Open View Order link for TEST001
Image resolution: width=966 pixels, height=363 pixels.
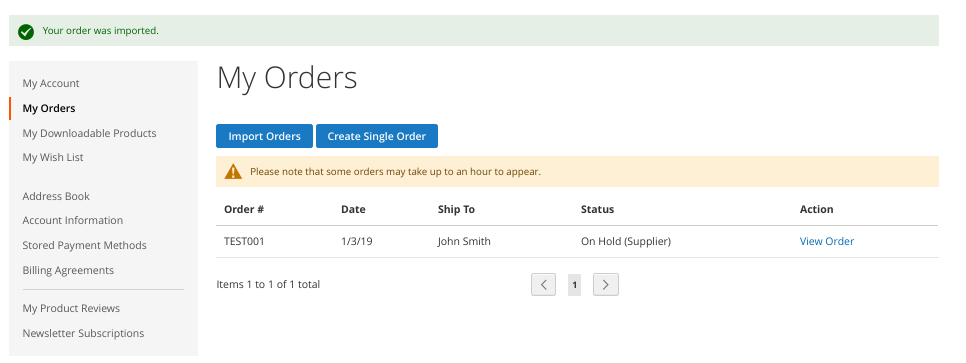[827, 242]
